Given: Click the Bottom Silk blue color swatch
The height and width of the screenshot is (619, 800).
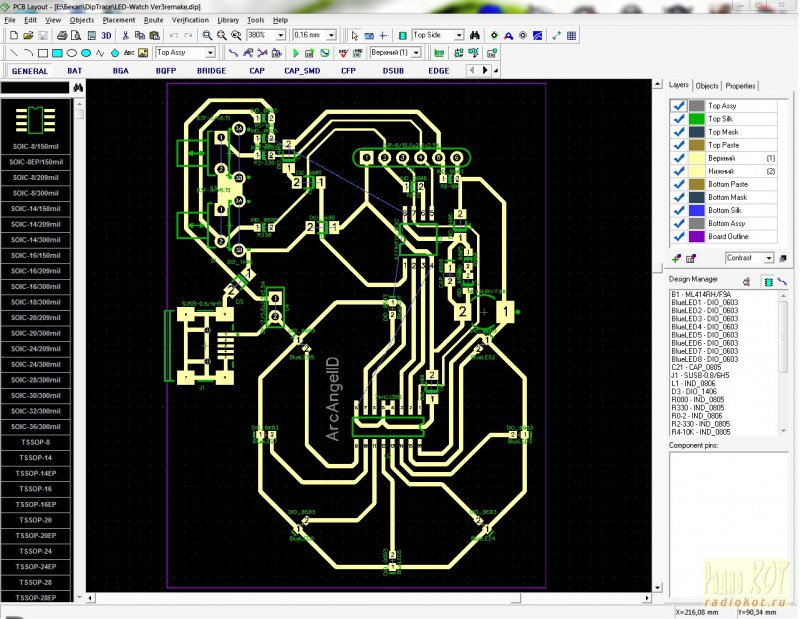Looking at the screenshot, I should pos(696,210).
